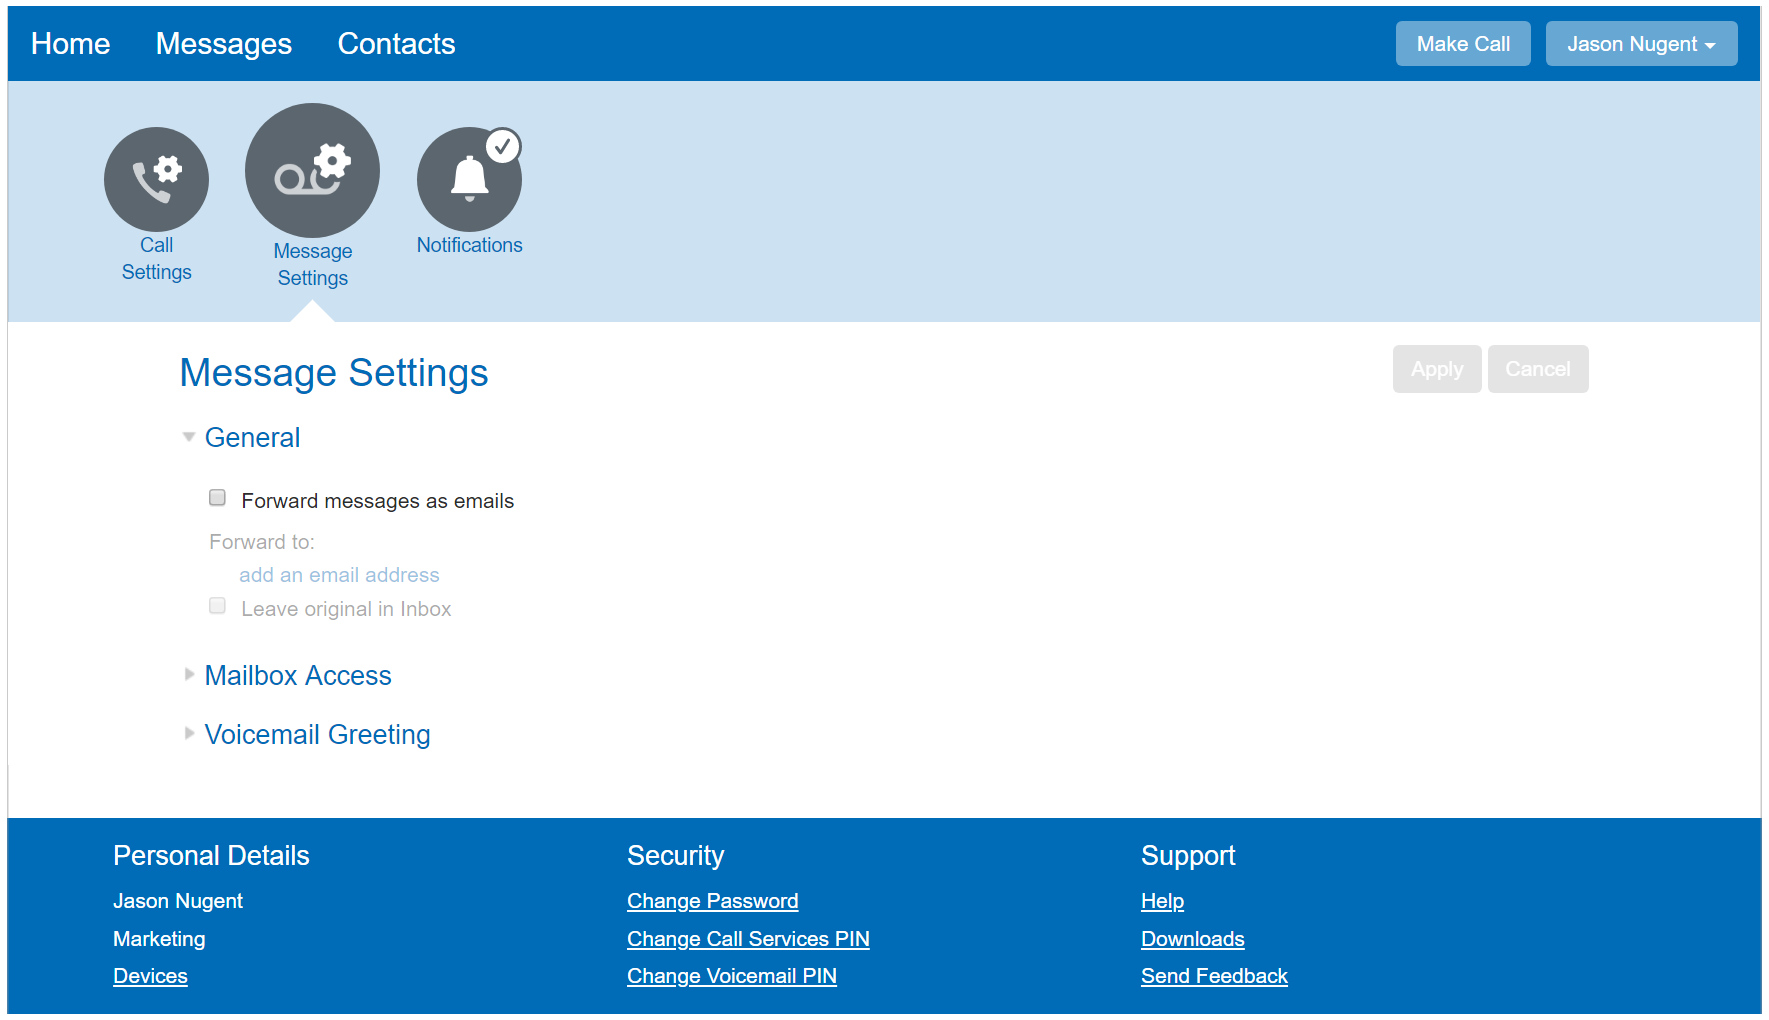Open the Send Feedback link
The image size is (1769, 1020).
pyautogui.click(x=1214, y=976)
